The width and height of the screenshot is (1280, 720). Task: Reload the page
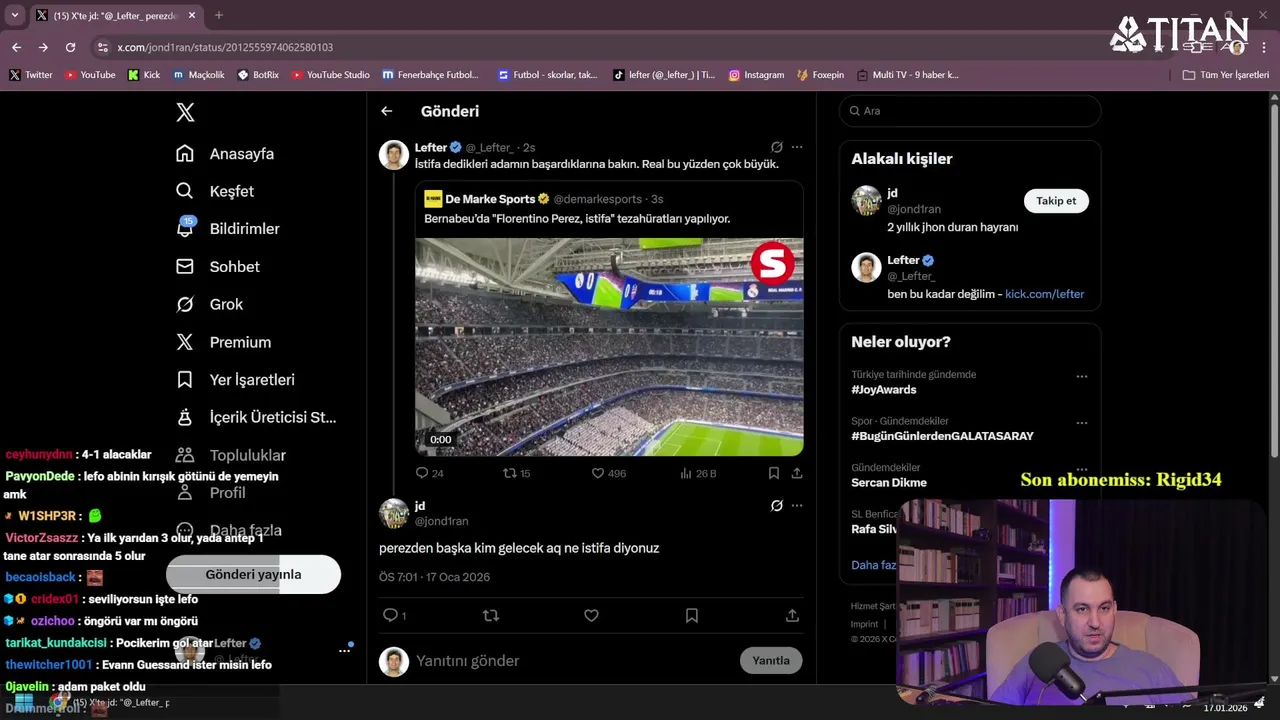(x=70, y=47)
